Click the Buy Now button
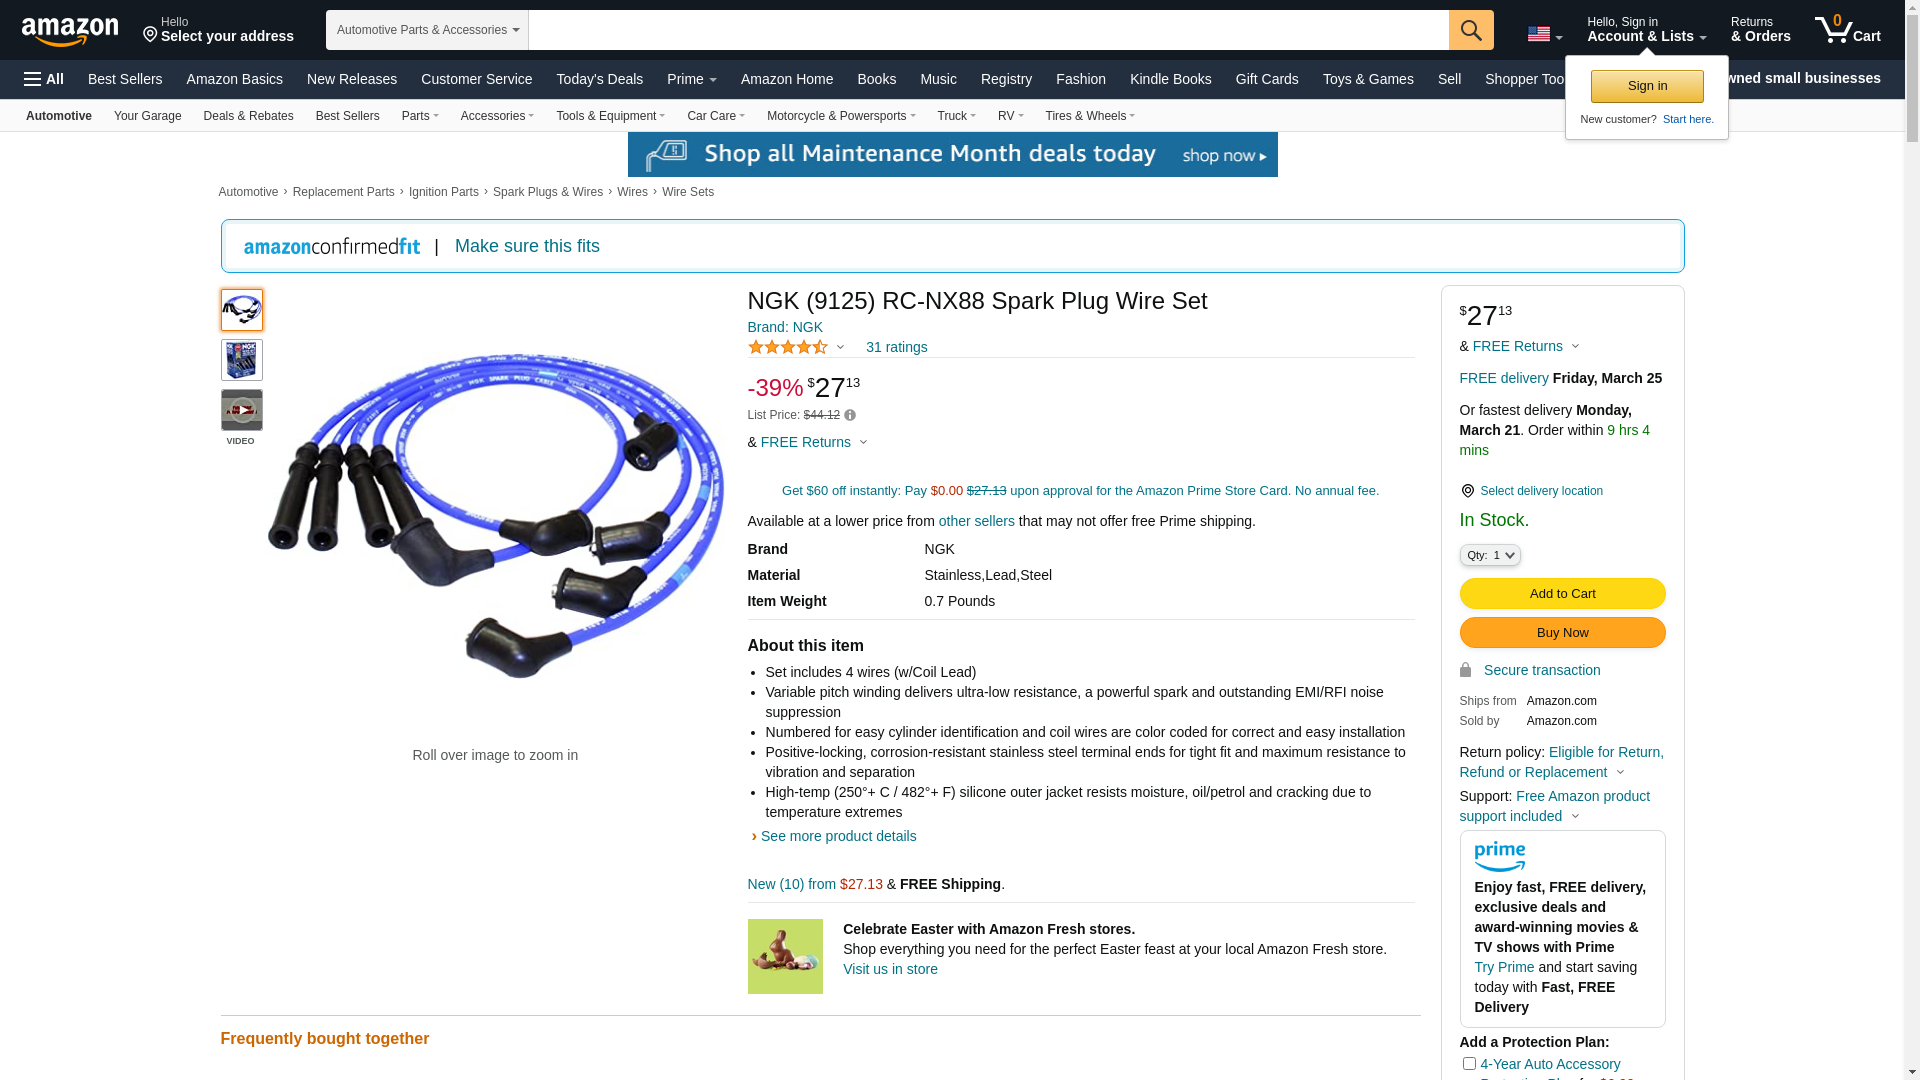Screen dimensions: 1920x1080 pos(1563,633)
